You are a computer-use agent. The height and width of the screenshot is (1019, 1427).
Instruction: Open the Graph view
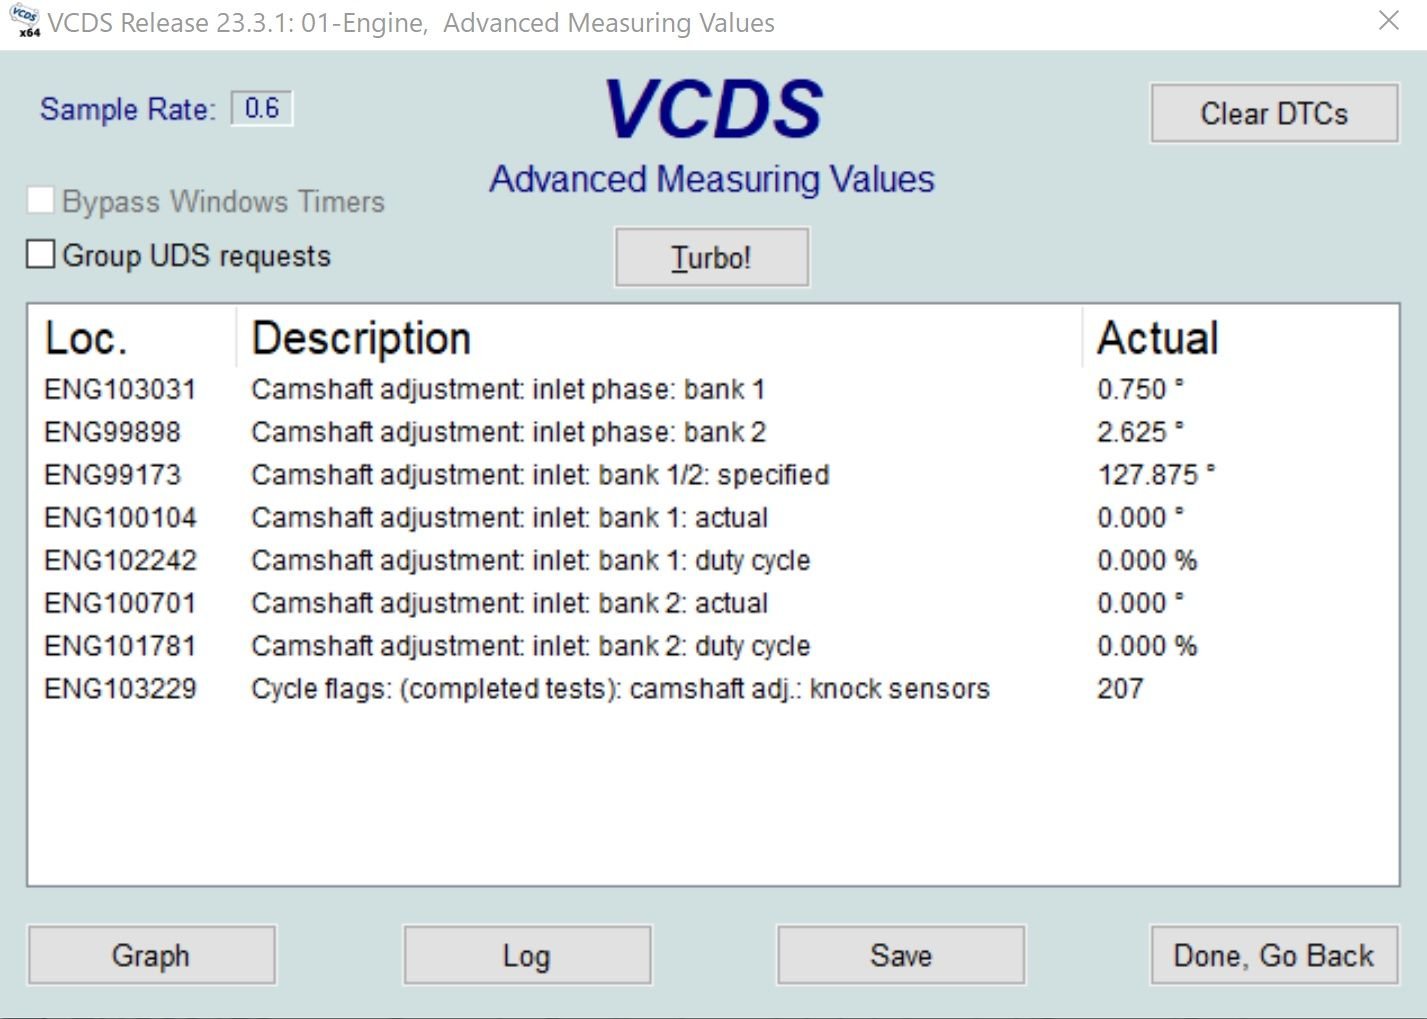151,955
